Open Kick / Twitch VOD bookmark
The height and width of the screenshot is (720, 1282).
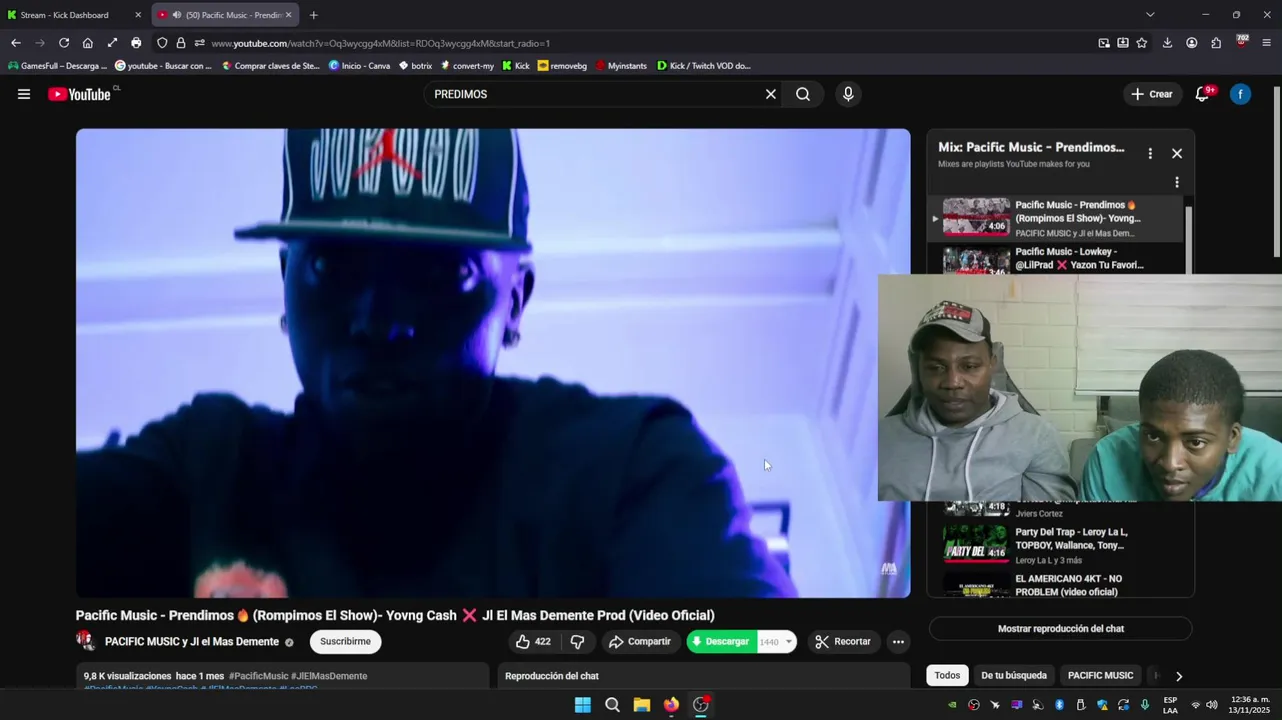[704, 66]
